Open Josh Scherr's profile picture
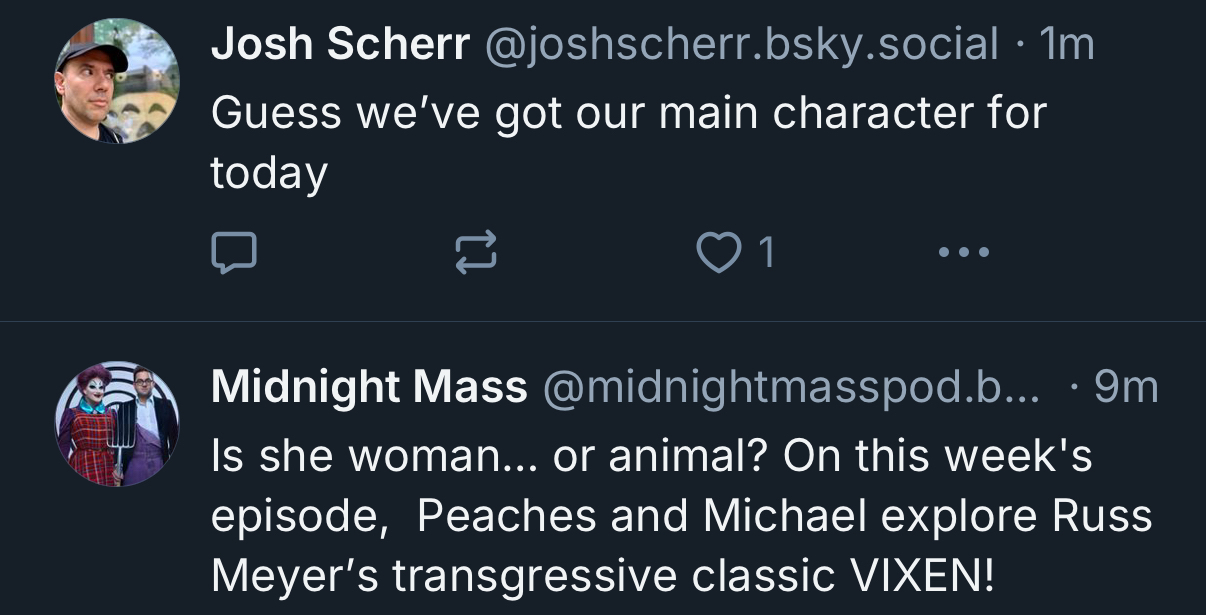Image resolution: width=1206 pixels, height=615 pixels. pos(117,81)
